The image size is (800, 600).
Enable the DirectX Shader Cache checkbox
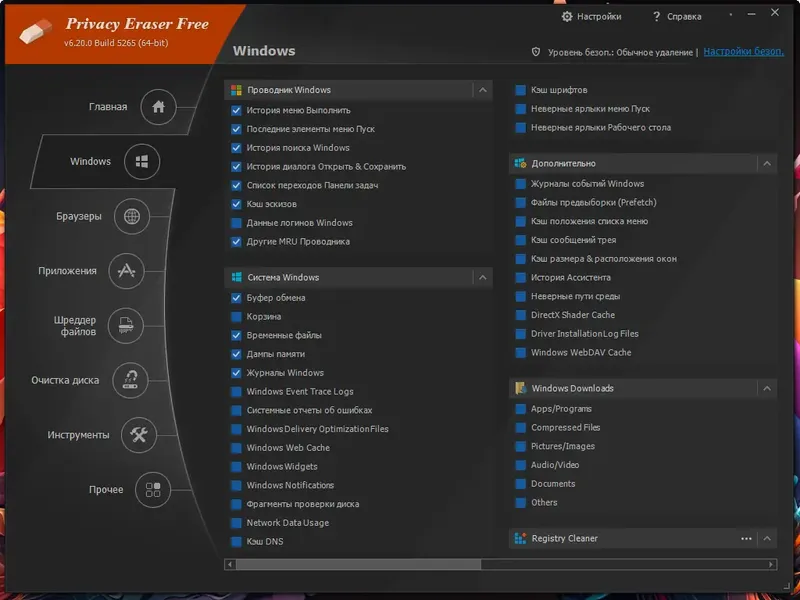pyautogui.click(x=521, y=315)
